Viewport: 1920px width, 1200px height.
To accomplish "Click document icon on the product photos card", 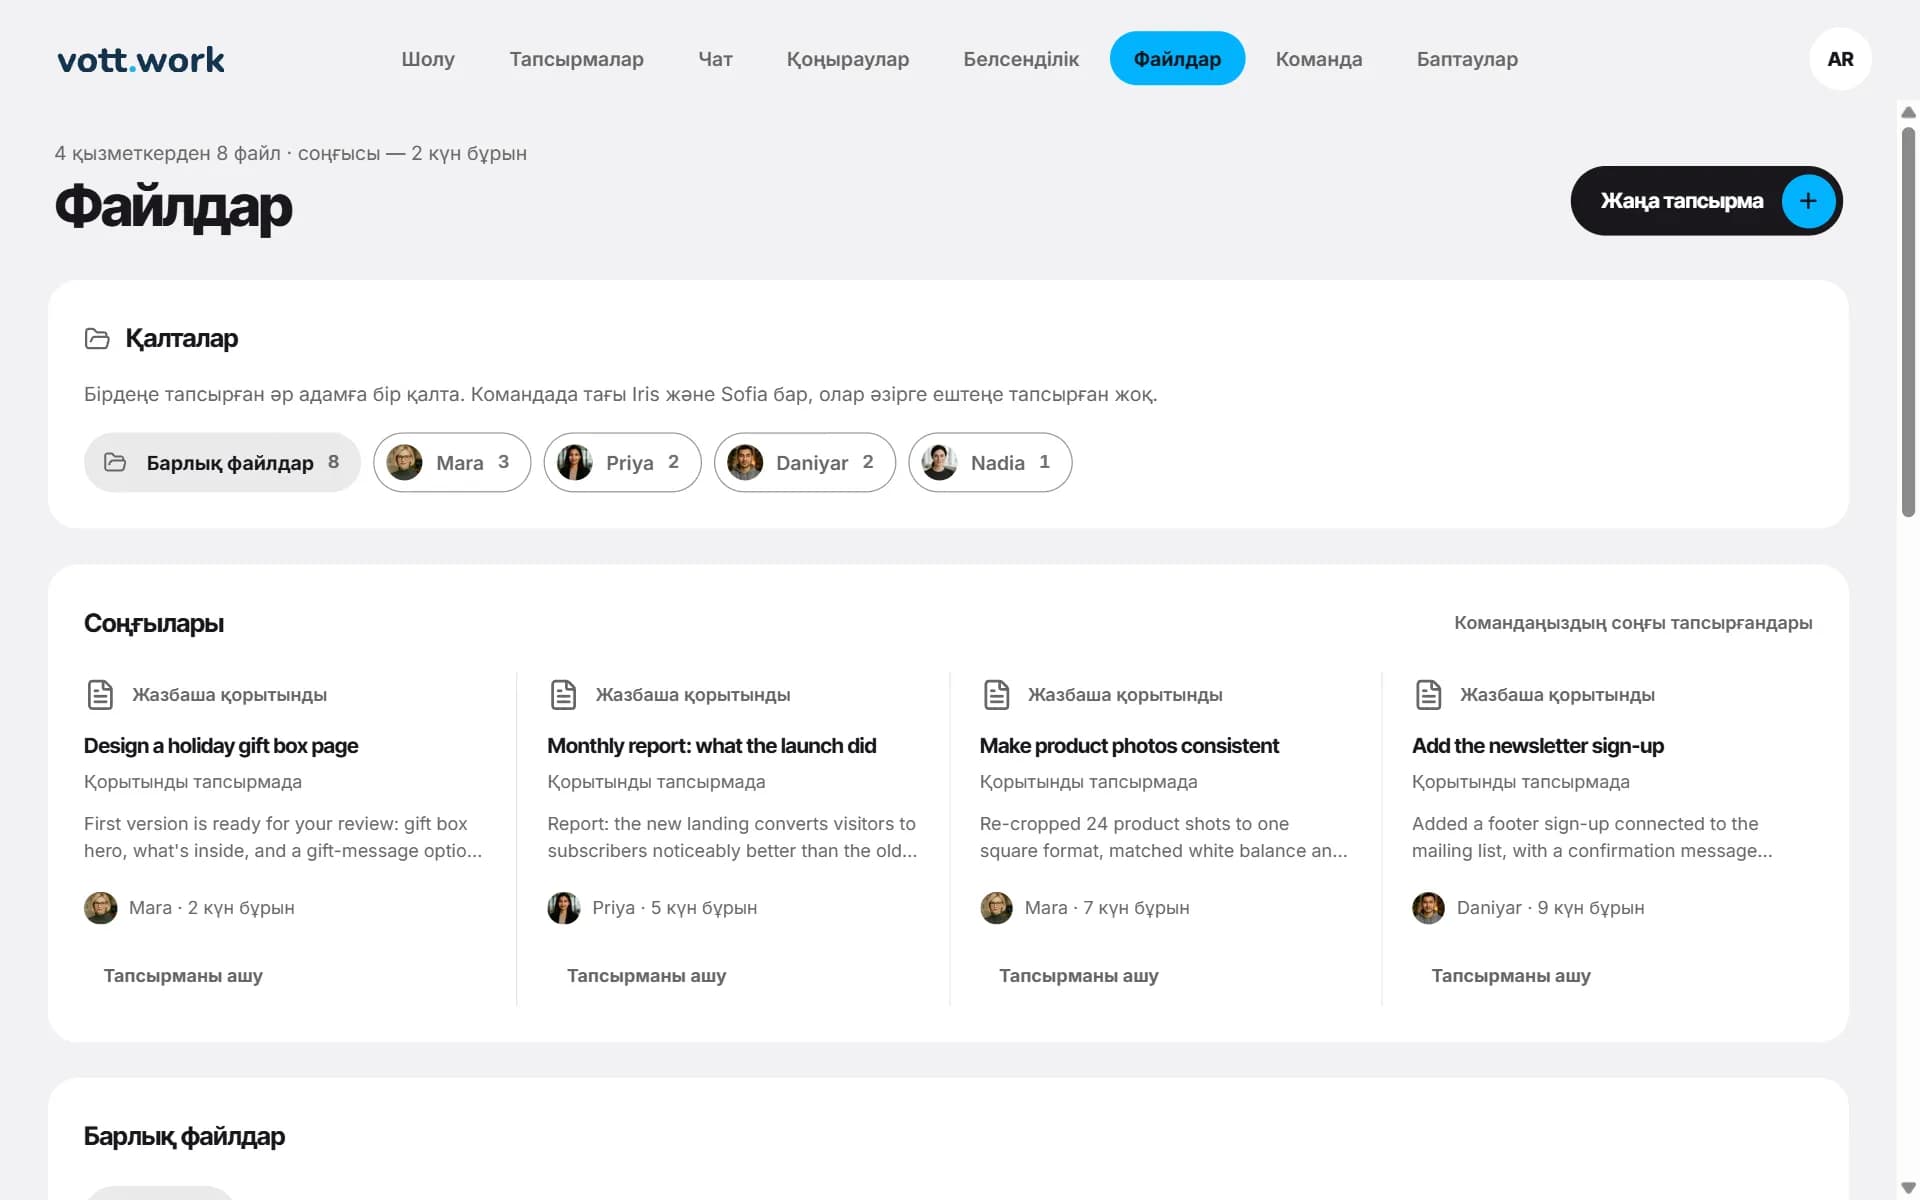I will pos(997,694).
